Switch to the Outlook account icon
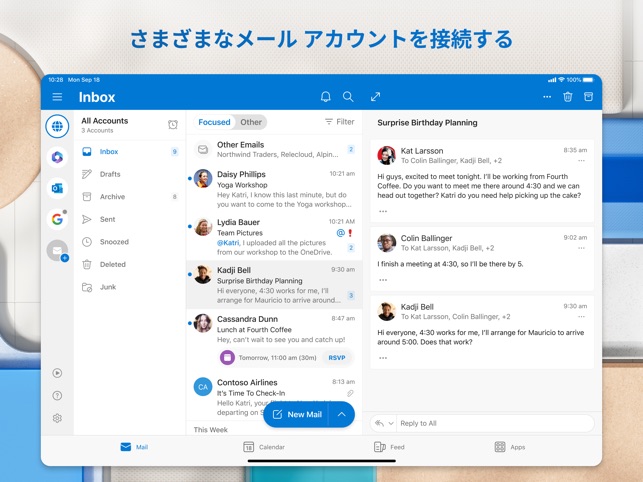 coord(57,188)
